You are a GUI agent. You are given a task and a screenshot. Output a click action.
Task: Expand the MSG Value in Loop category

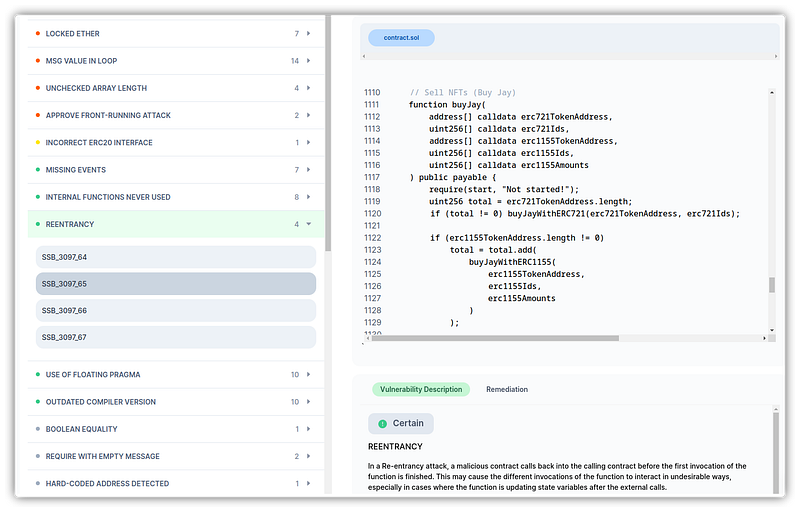309,61
